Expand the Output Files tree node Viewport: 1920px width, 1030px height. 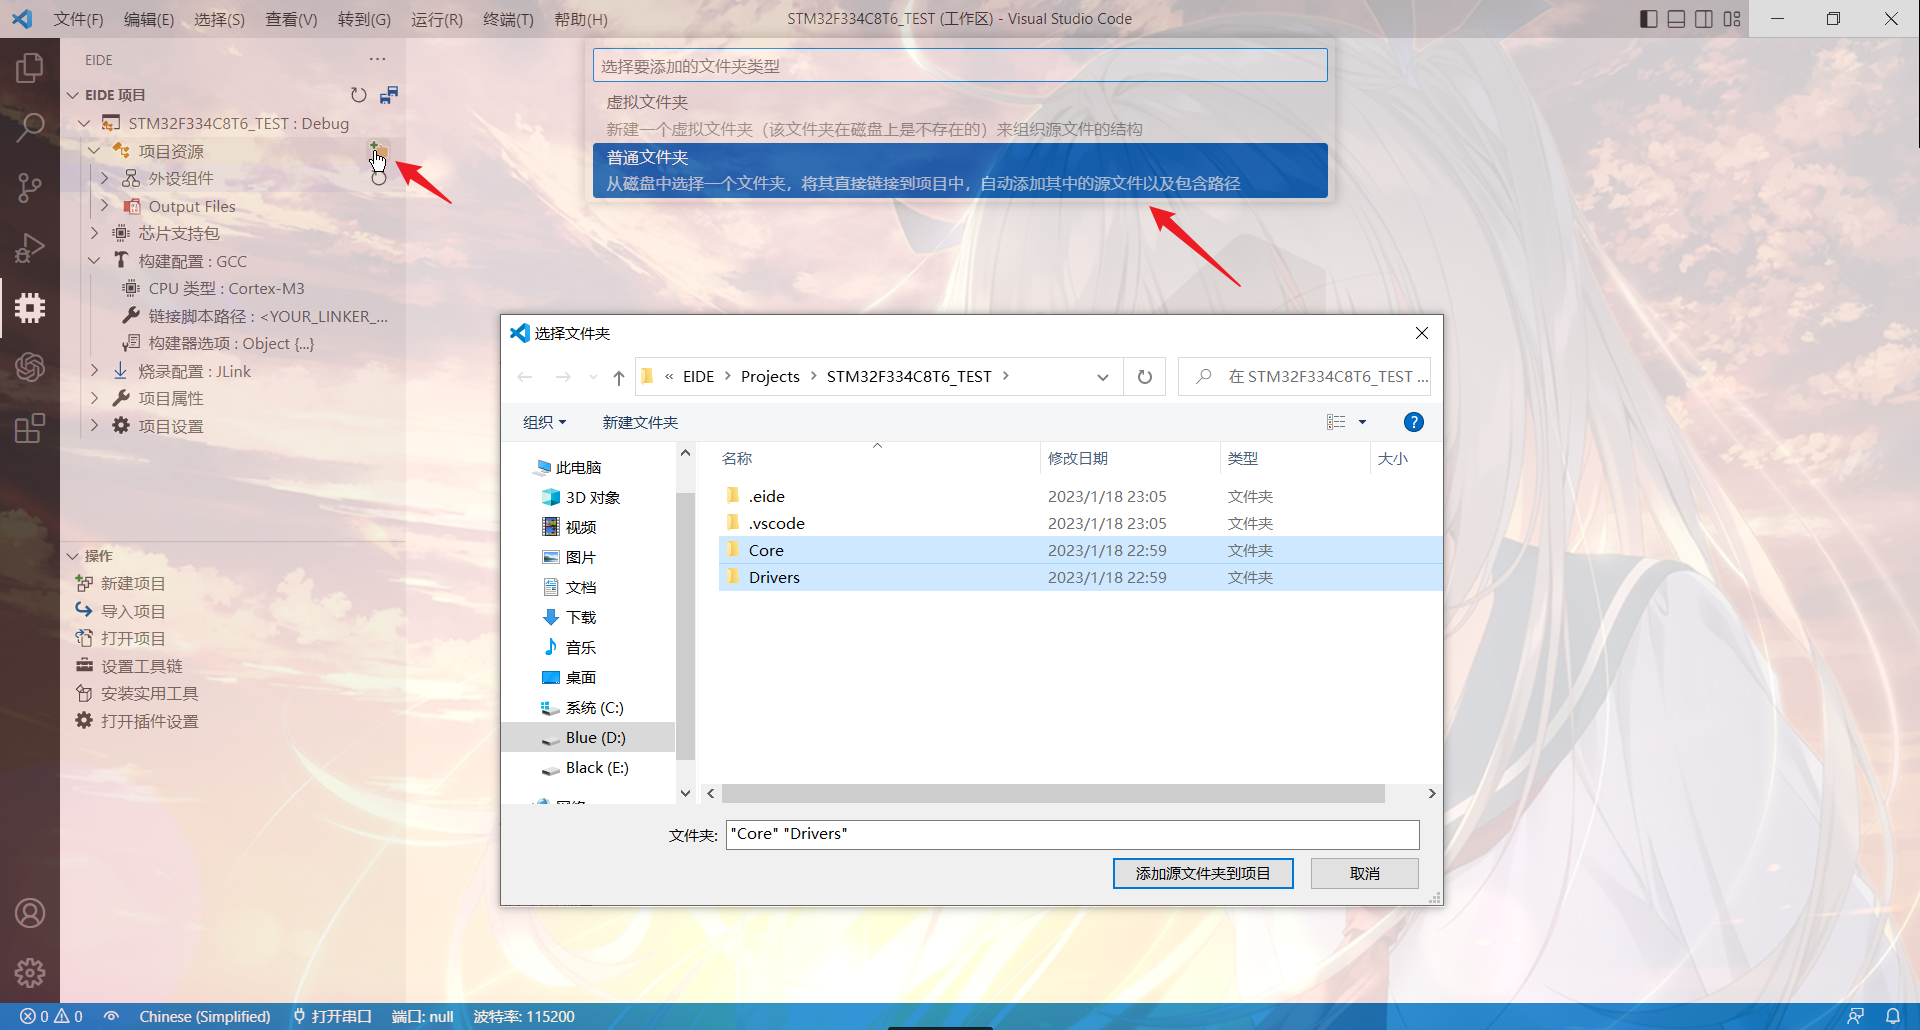click(x=105, y=206)
